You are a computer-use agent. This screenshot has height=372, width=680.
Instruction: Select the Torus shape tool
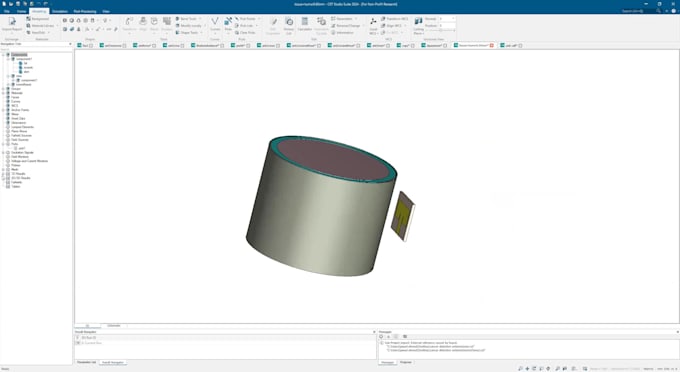click(x=85, y=20)
